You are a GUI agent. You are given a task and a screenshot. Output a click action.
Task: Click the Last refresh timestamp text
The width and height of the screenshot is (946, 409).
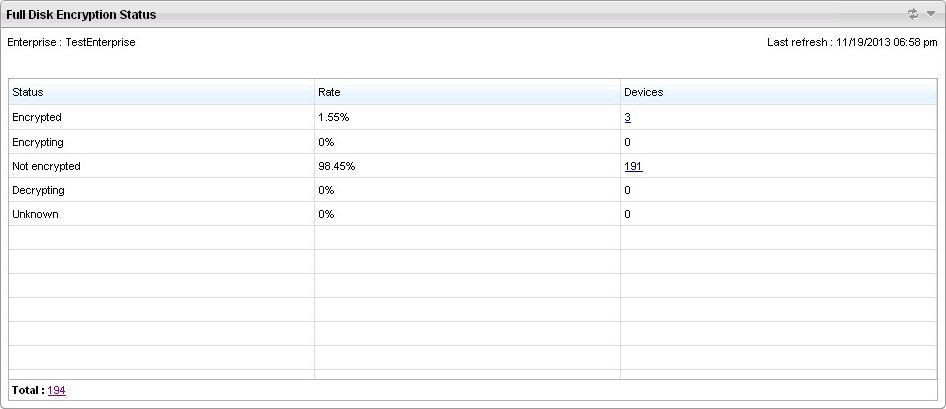(x=851, y=43)
